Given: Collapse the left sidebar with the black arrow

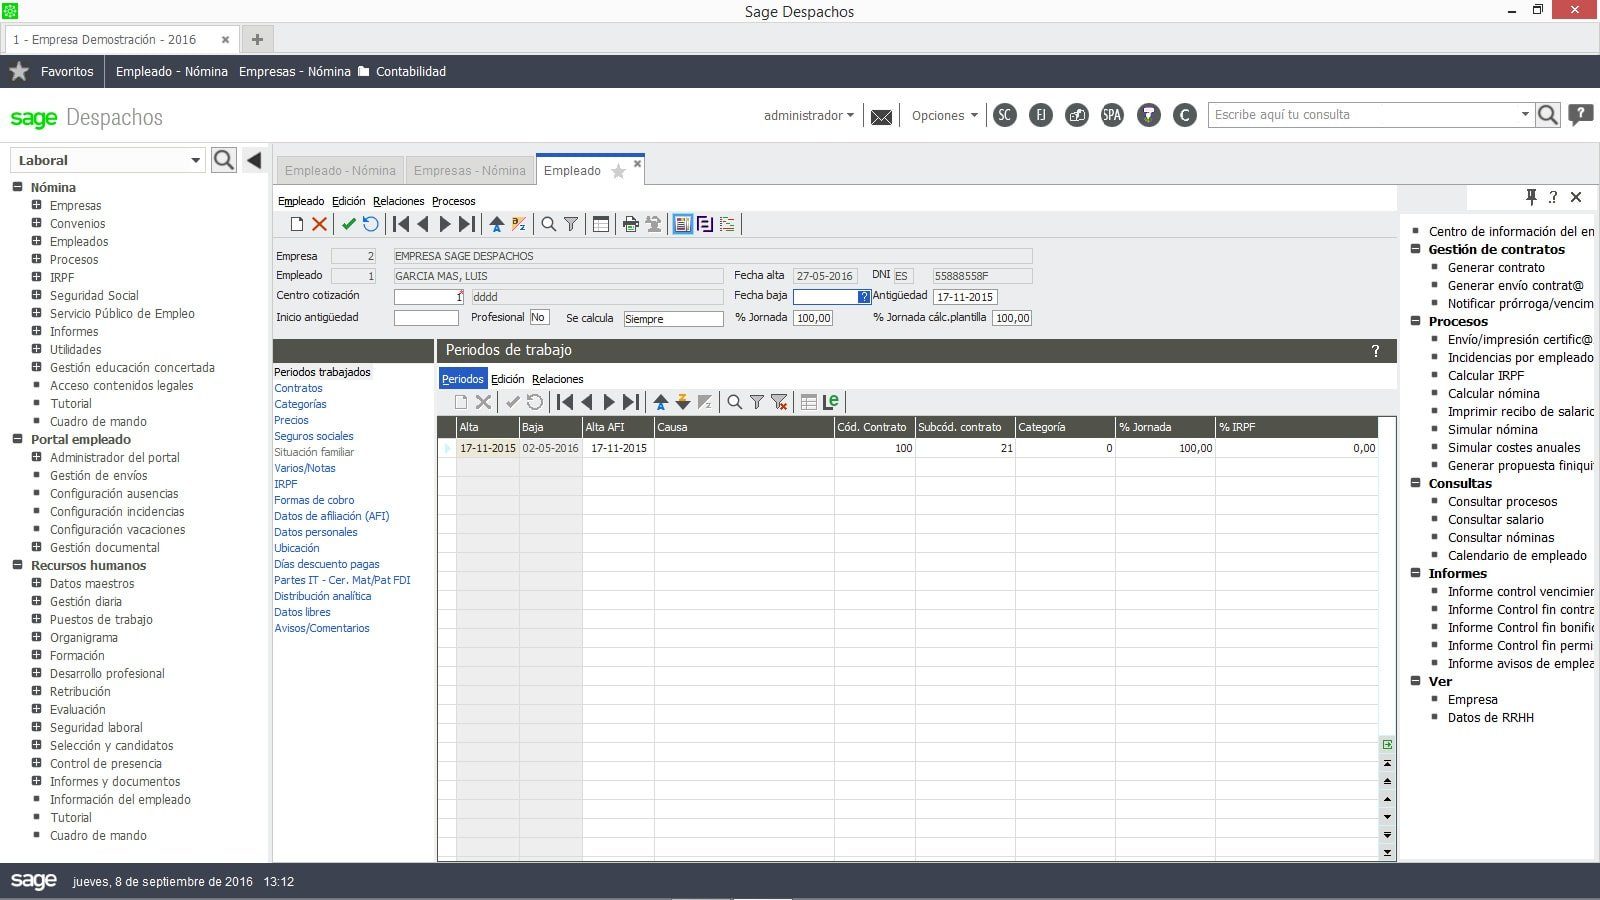Looking at the screenshot, I should pyautogui.click(x=254, y=160).
